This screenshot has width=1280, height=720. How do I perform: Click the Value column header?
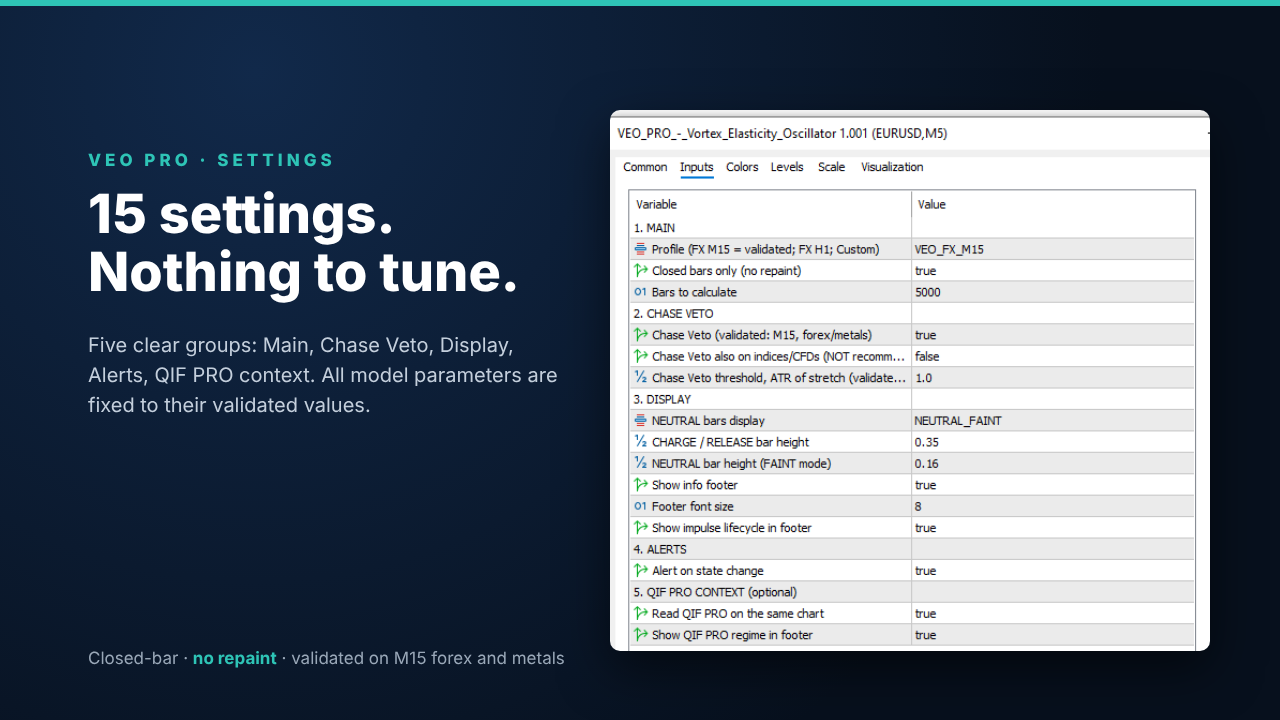[1053, 204]
